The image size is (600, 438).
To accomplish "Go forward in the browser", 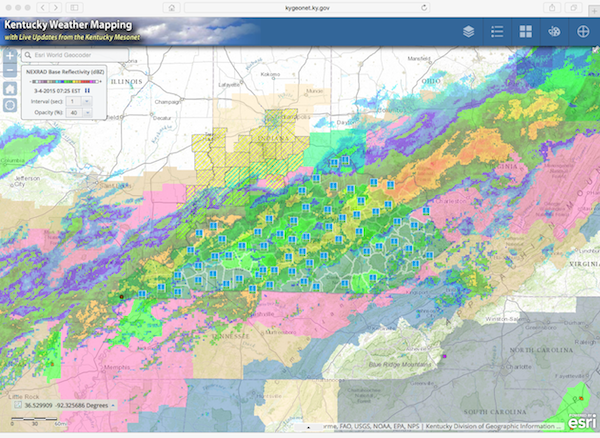I will coord(55,8).
